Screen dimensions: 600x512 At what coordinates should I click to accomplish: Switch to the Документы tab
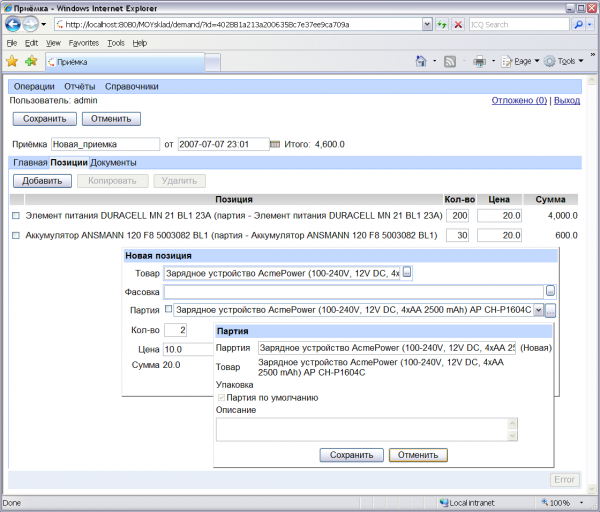pos(113,162)
